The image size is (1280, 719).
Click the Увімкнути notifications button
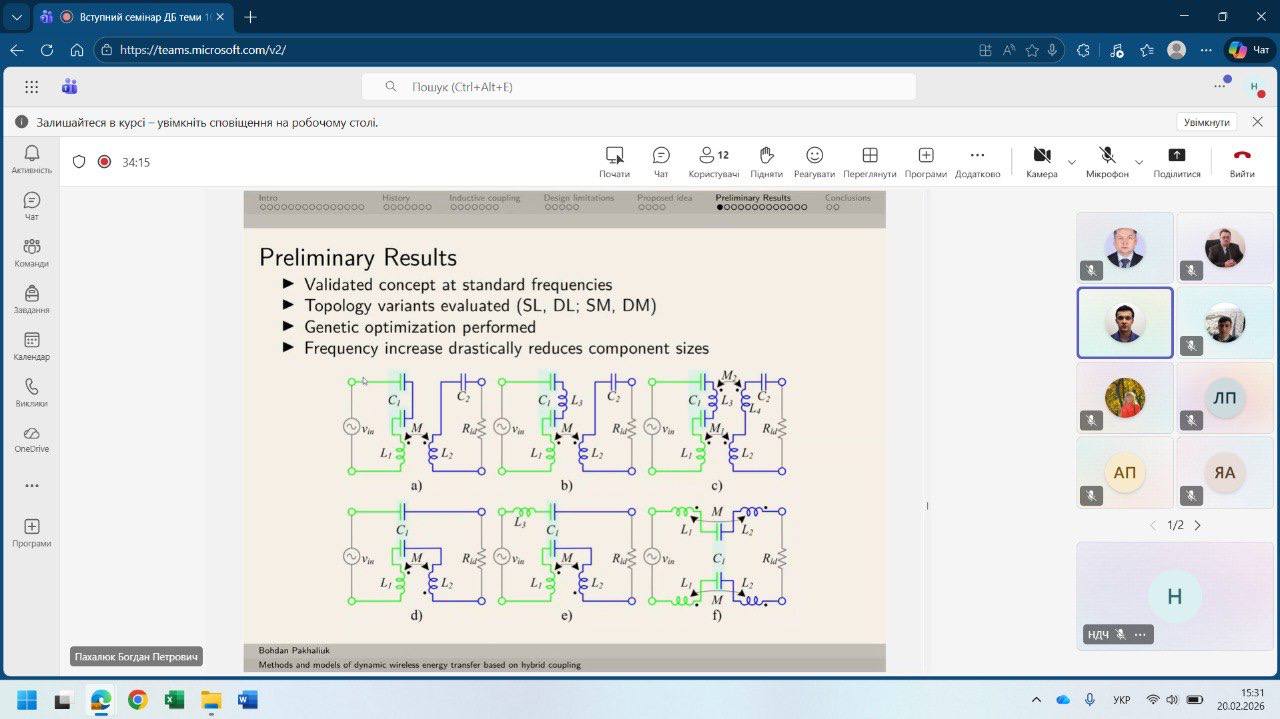[x=1206, y=122]
